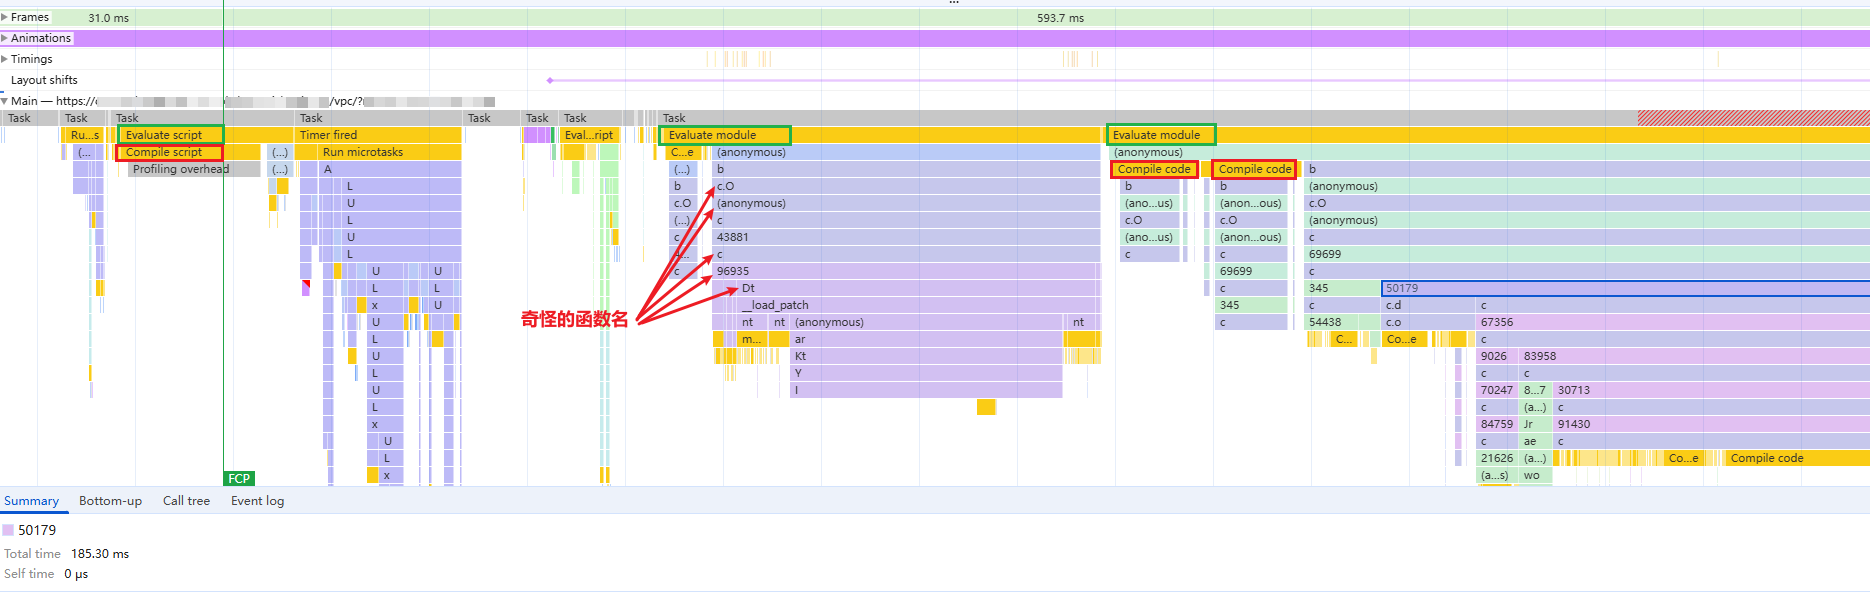The width and height of the screenshot is (1870, 595).
Task: Select the 54438 function entry
Action: click(1341, 322)
